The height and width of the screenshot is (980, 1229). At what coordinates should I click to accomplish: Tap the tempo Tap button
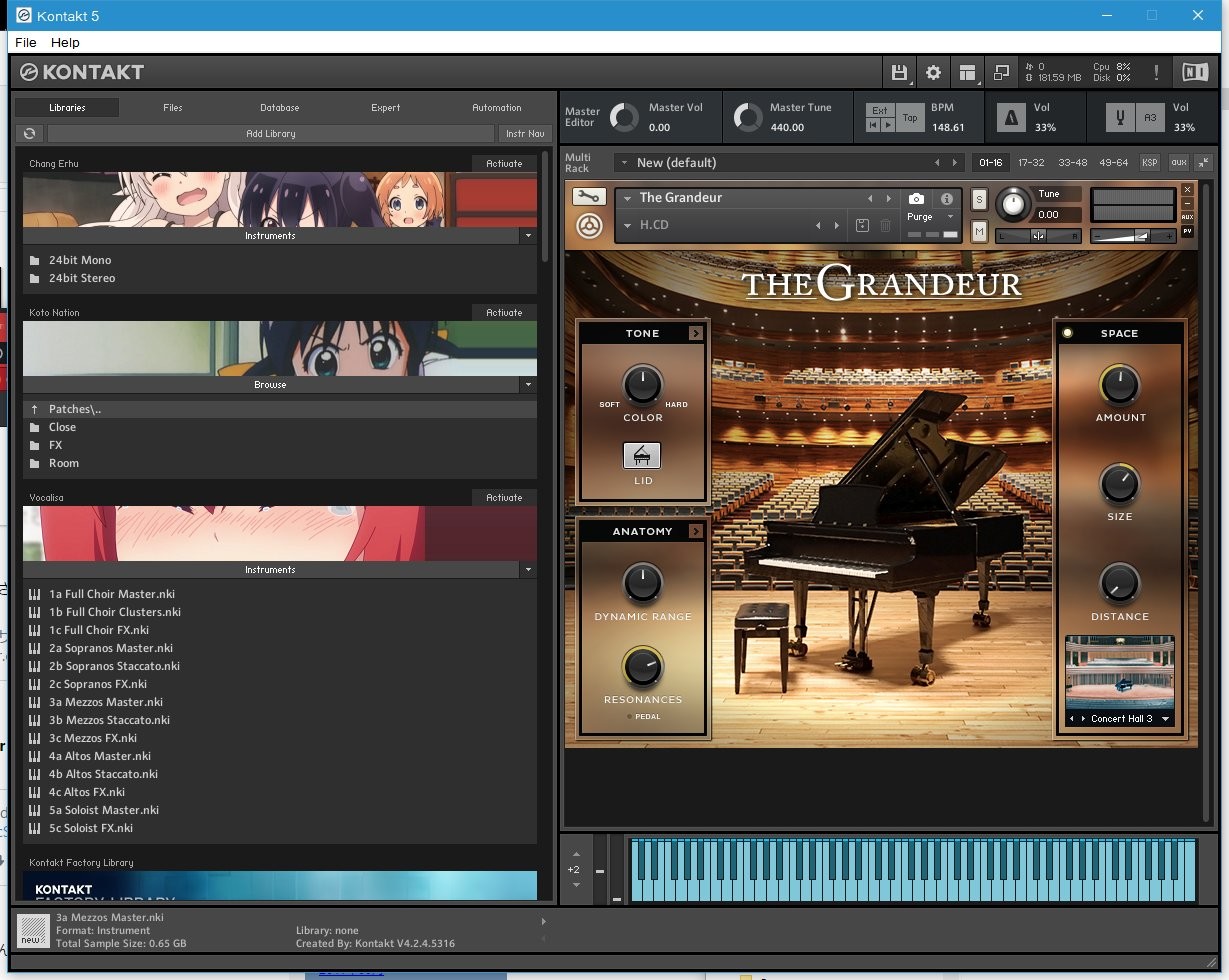tap(910, 118)
